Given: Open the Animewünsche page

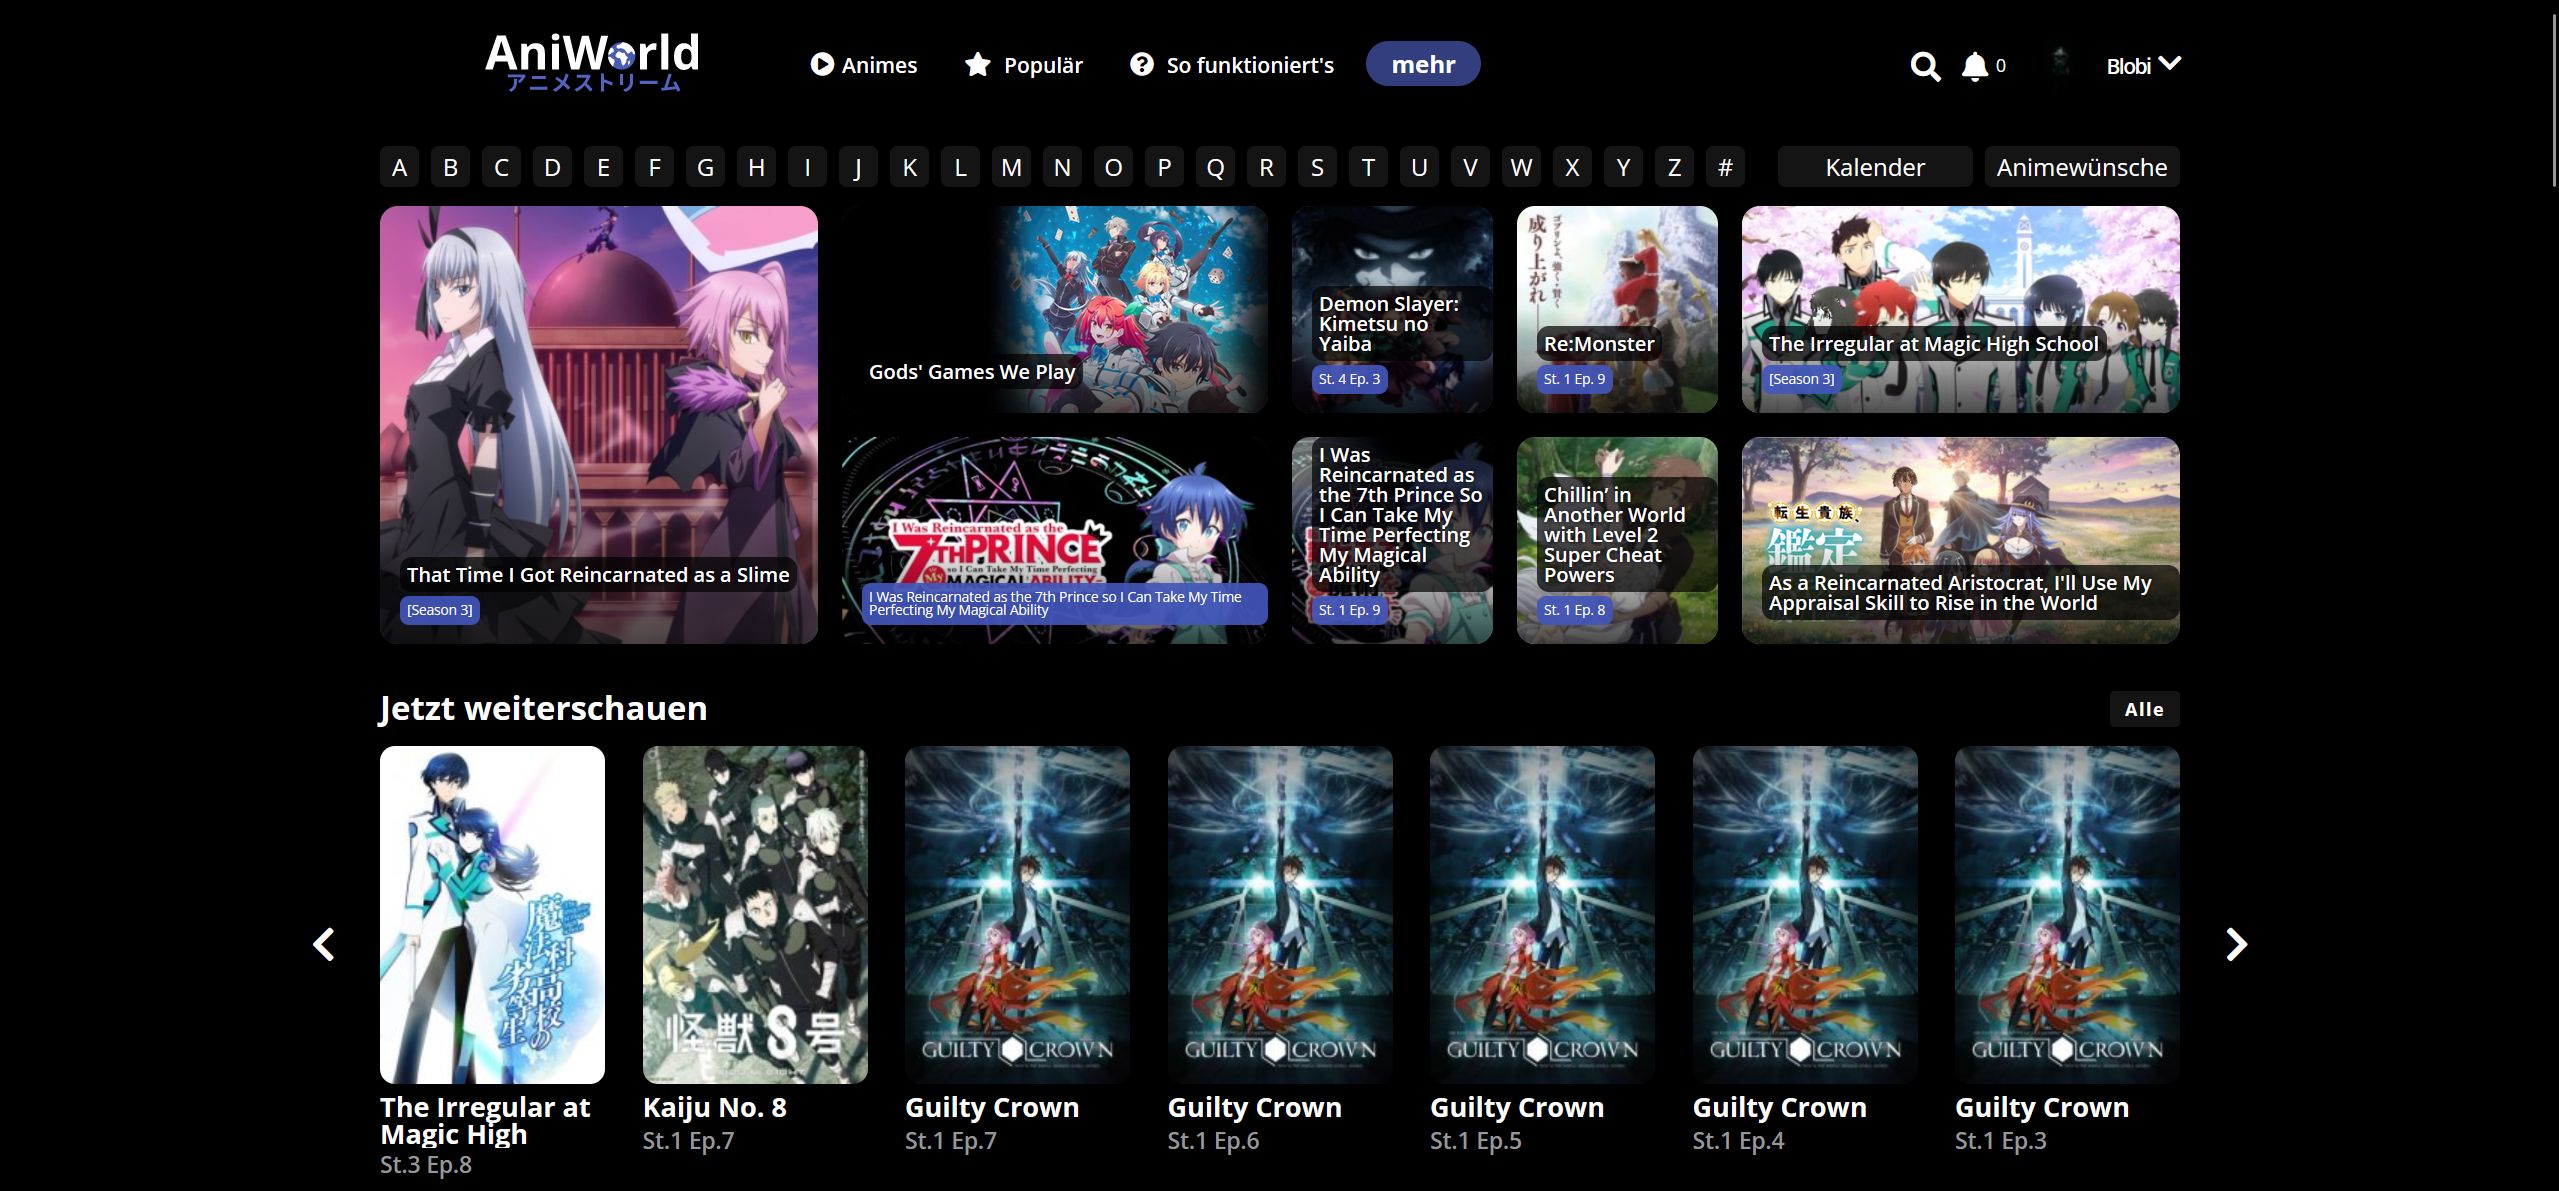Looking at the screenshot, I should [2082, 167].
